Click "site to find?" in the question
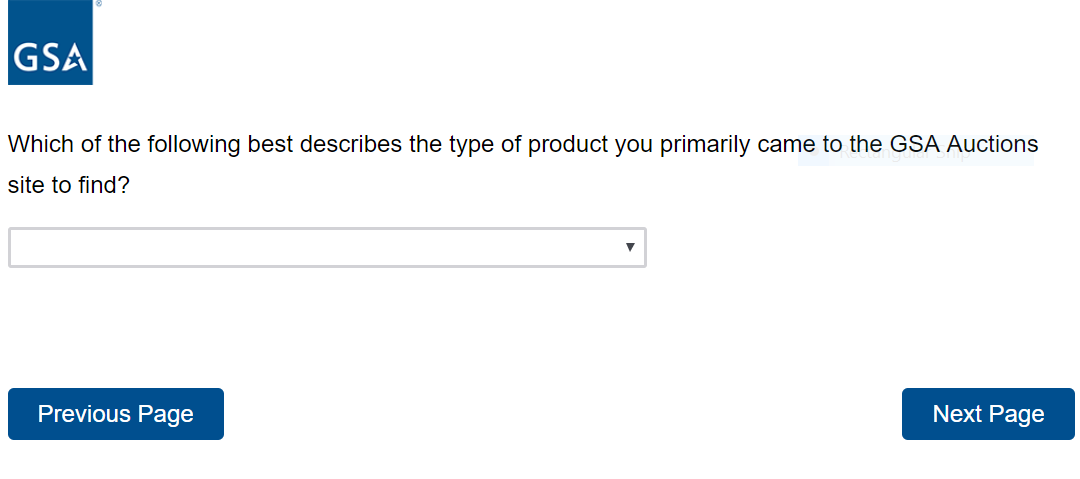The height and width of the screenshot is (479, 1080). (x=69, y=186)
